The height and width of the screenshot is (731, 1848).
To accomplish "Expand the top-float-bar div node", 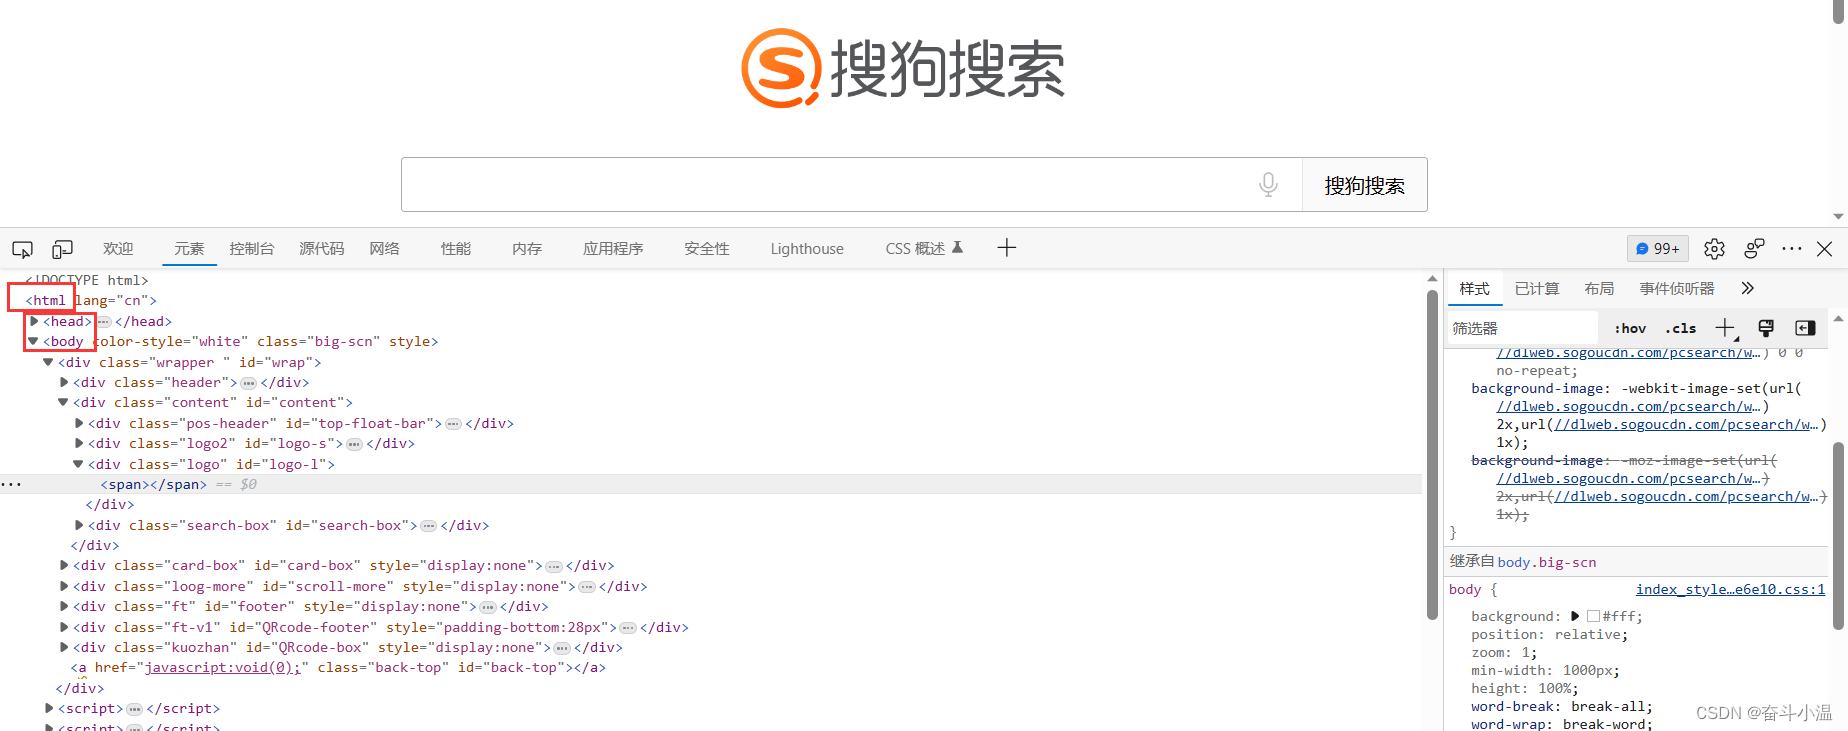I will click(79, 423).
